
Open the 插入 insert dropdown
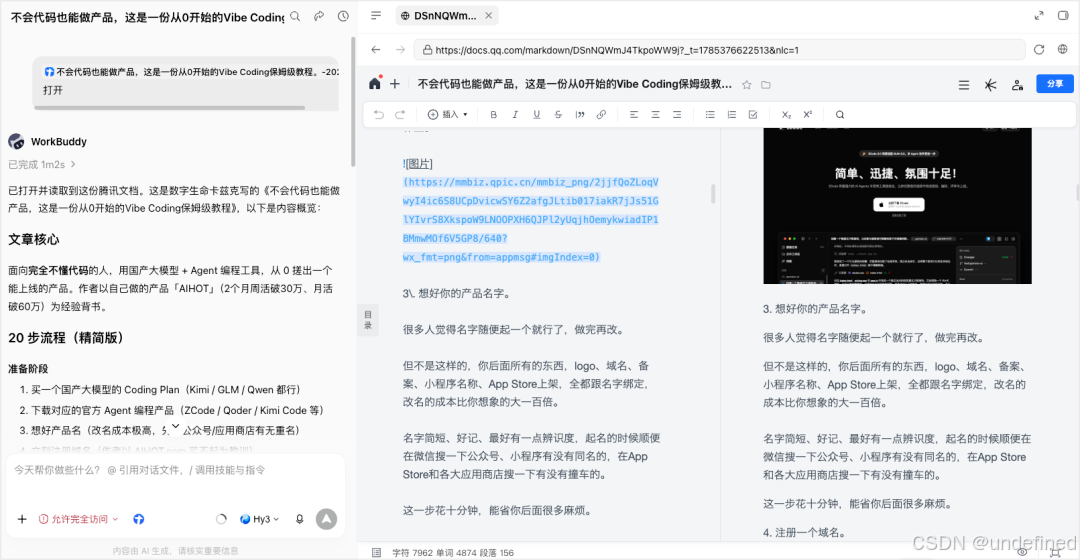[448, 114]
